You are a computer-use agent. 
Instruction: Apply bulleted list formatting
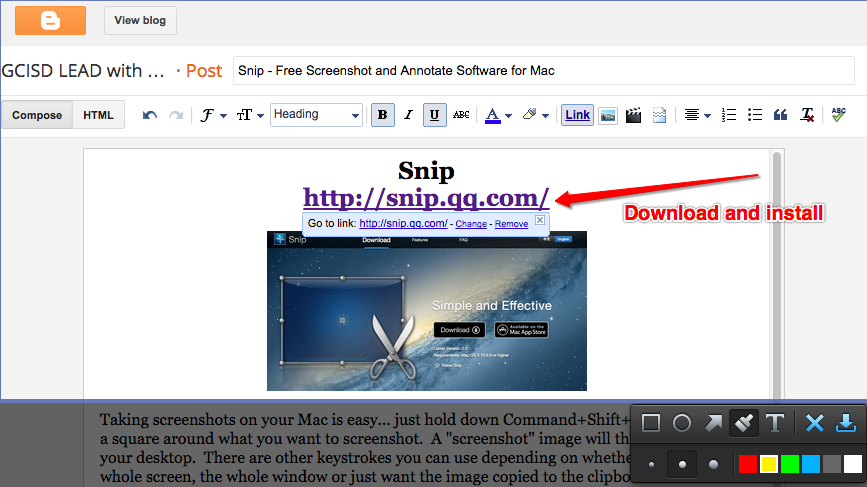pyautogui.click(x=755, y=115)
